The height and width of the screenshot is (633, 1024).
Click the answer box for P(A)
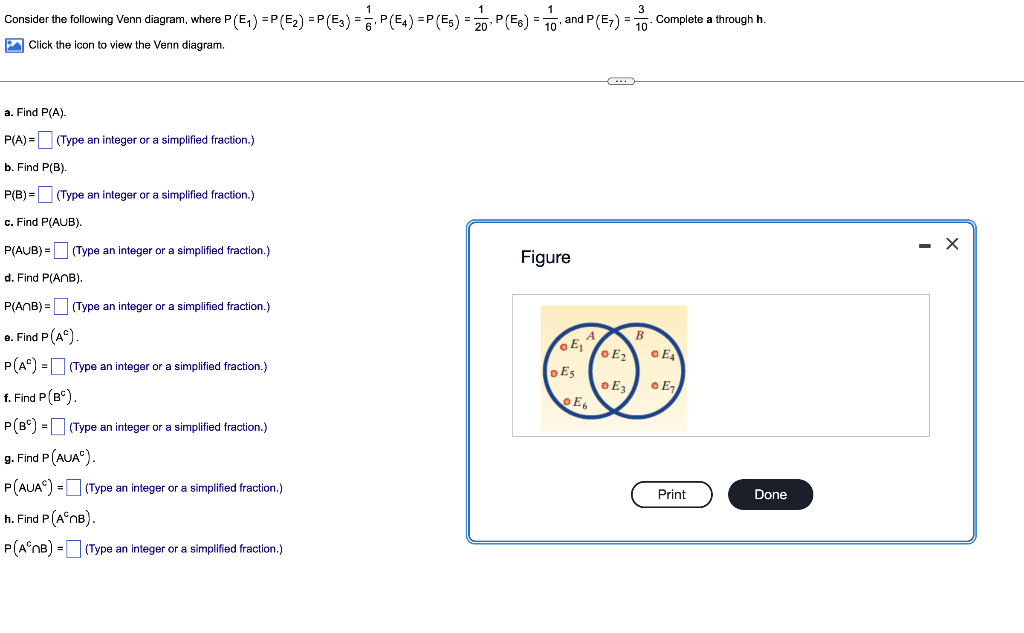coord(45,139)
